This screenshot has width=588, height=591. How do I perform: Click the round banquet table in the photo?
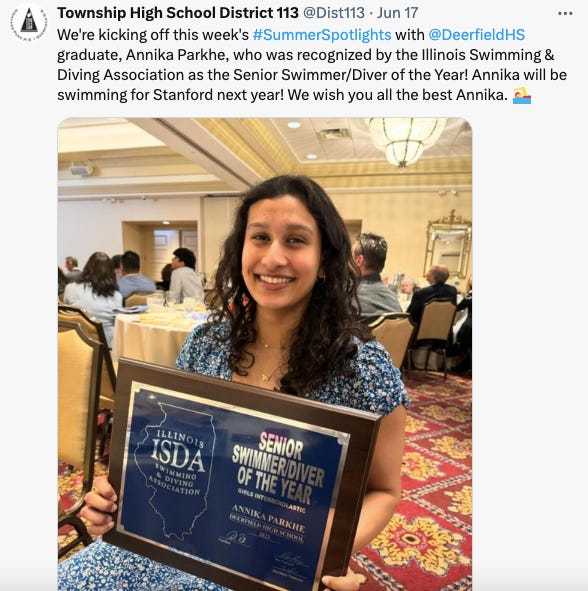pos(155,334)
